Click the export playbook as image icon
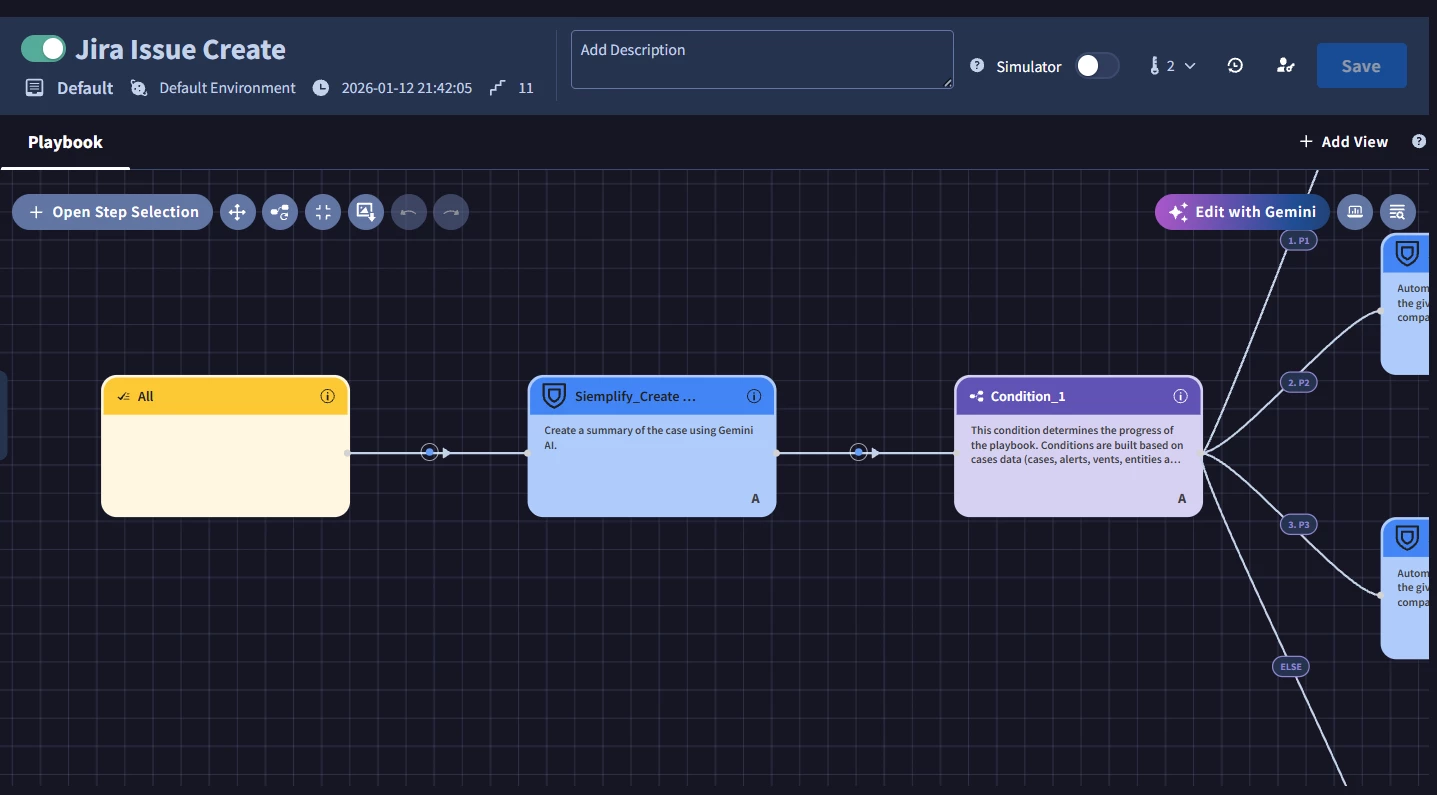Viewport: 1437px width, 795px height. (x=366, y=212)
